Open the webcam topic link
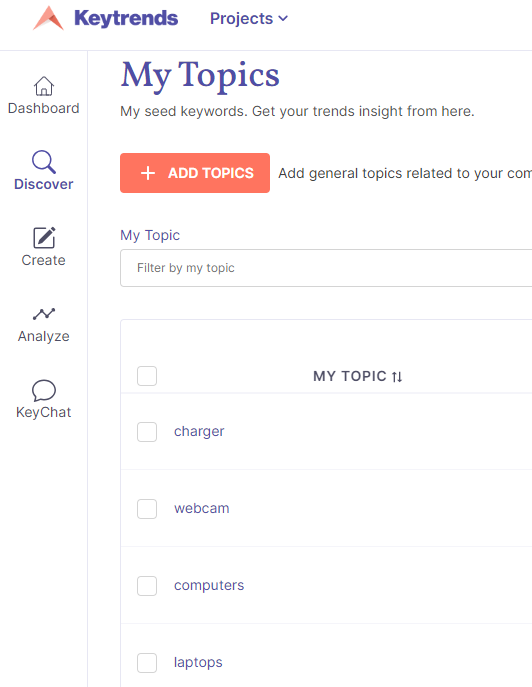Screen dimensions: 532x687 pos(202,508)
